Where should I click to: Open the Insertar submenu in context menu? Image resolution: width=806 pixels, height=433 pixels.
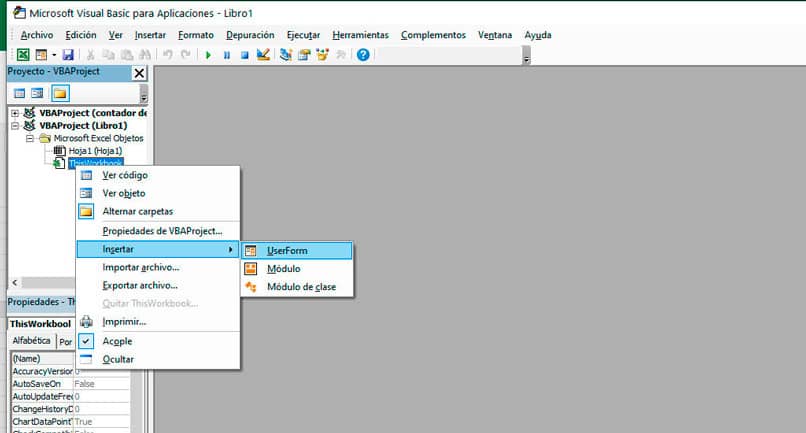tap(158, 249)
